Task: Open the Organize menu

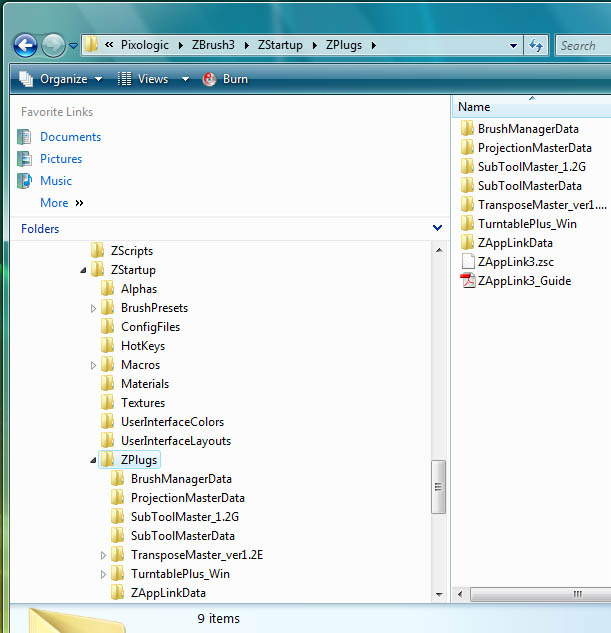Action: 61,79
